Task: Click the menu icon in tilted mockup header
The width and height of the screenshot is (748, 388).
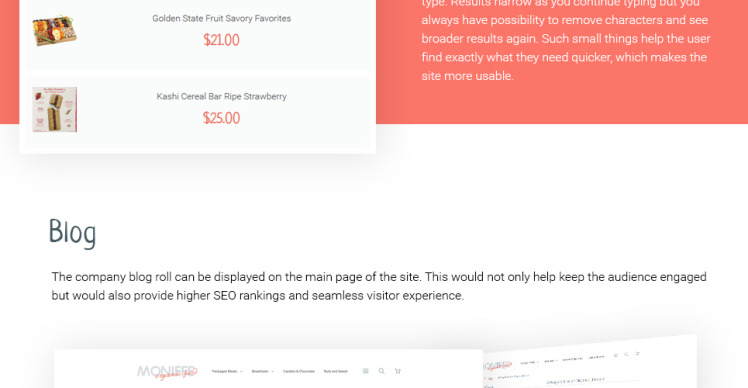Action: click(616, 355)
